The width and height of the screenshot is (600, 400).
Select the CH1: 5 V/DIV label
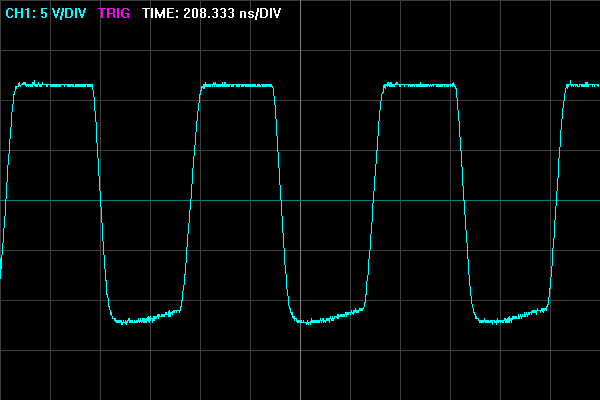click(46, 13)
